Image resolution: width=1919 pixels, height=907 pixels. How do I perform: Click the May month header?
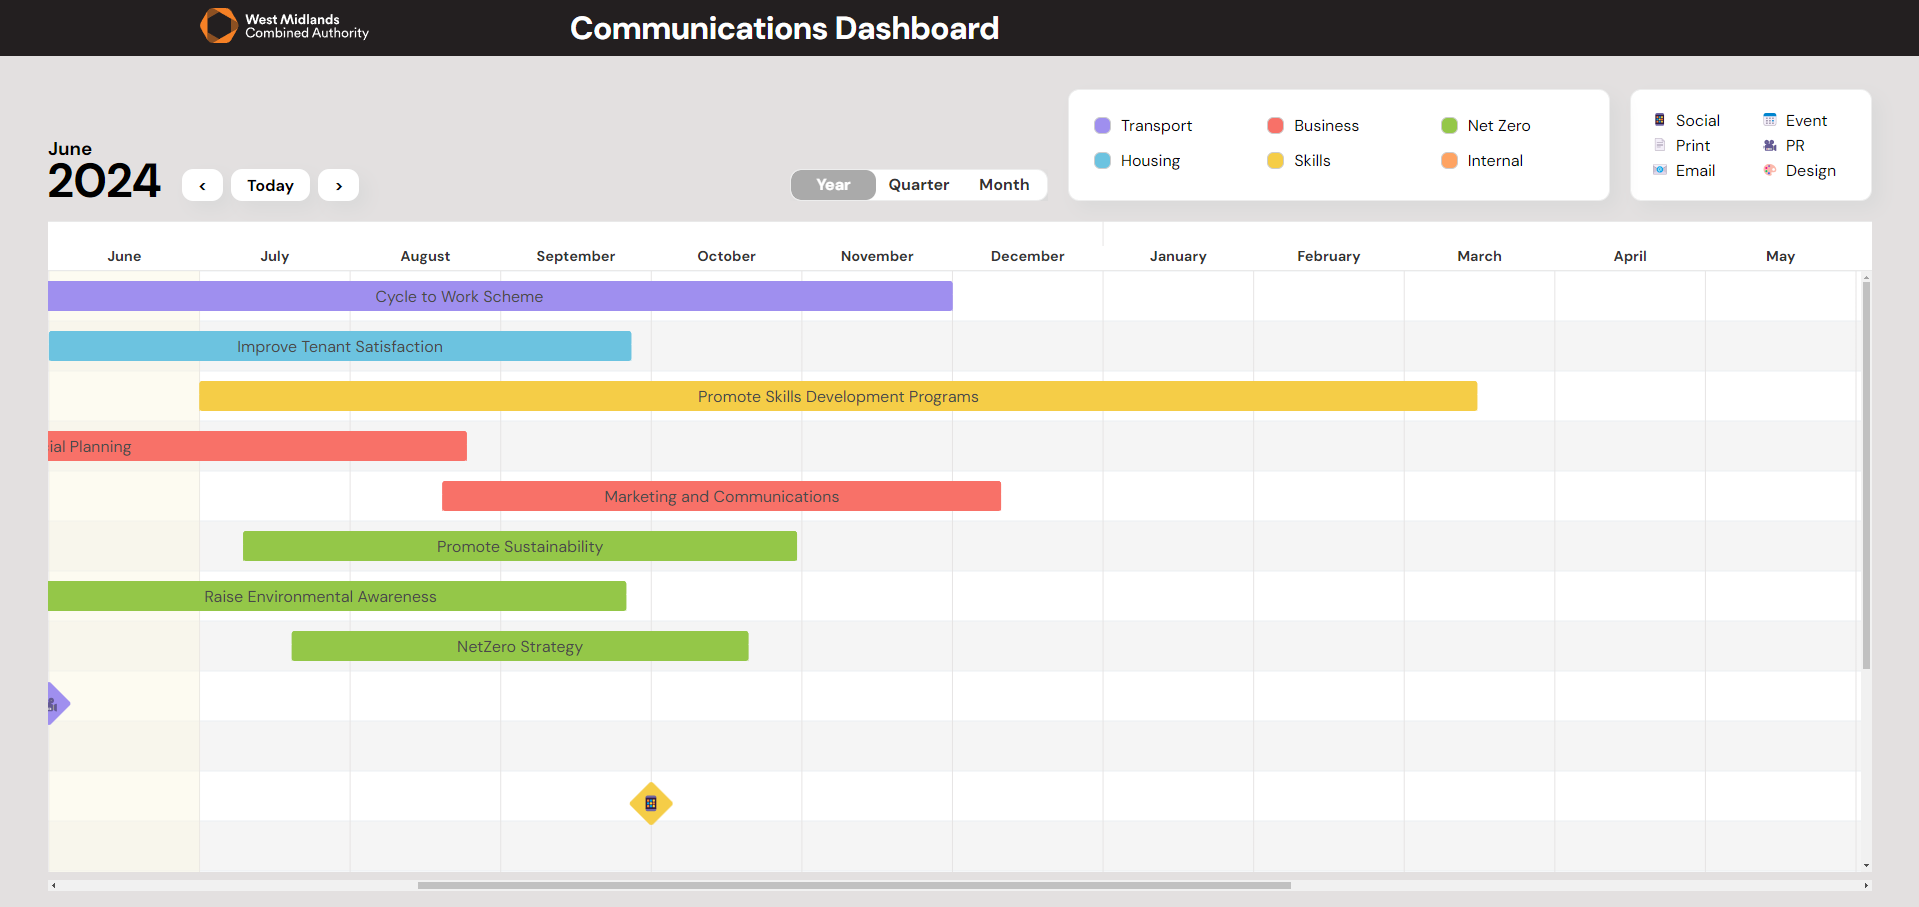tap(1781, 256)
